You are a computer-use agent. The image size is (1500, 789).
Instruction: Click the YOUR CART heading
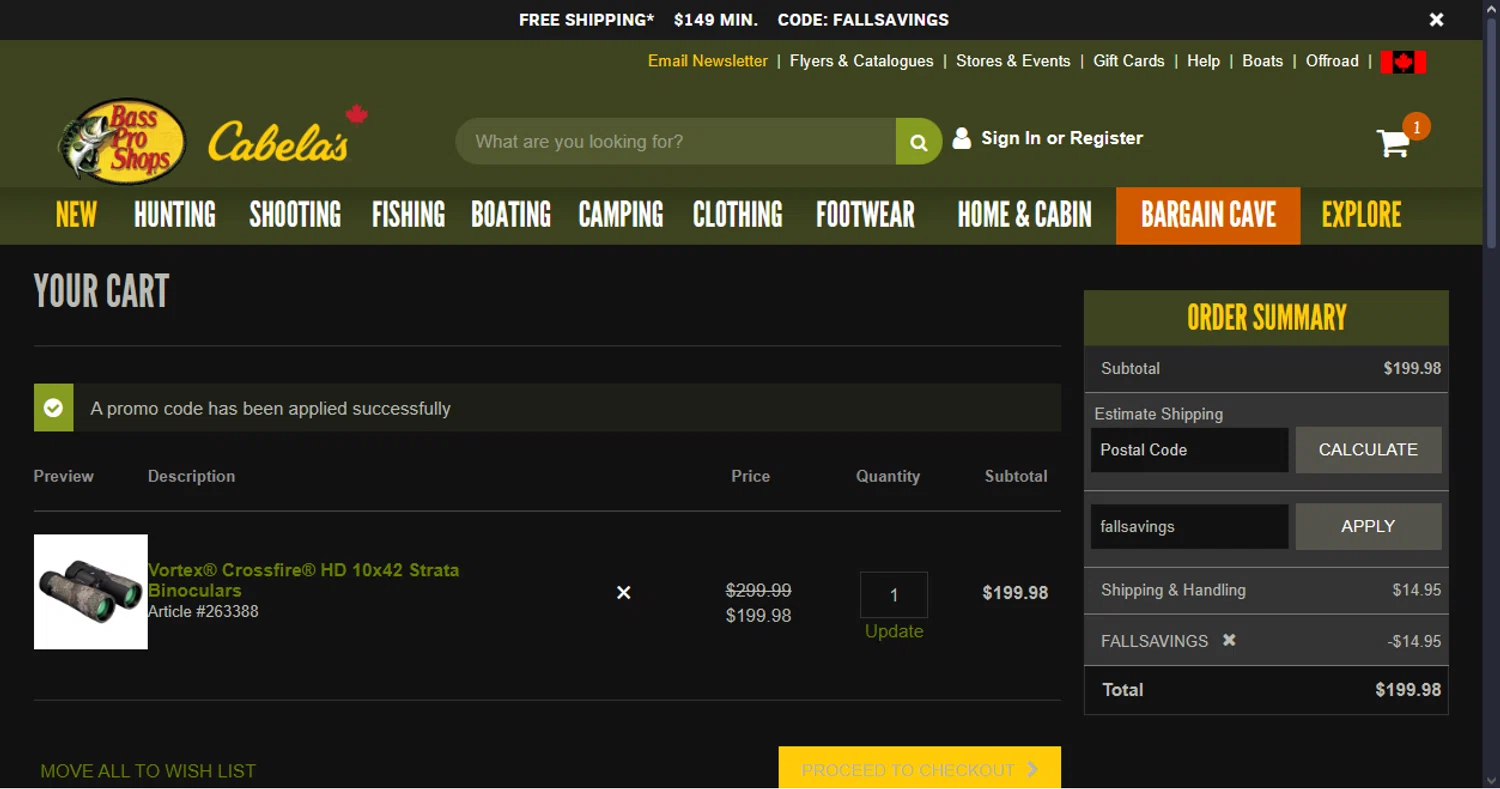(x=101, y=291)
